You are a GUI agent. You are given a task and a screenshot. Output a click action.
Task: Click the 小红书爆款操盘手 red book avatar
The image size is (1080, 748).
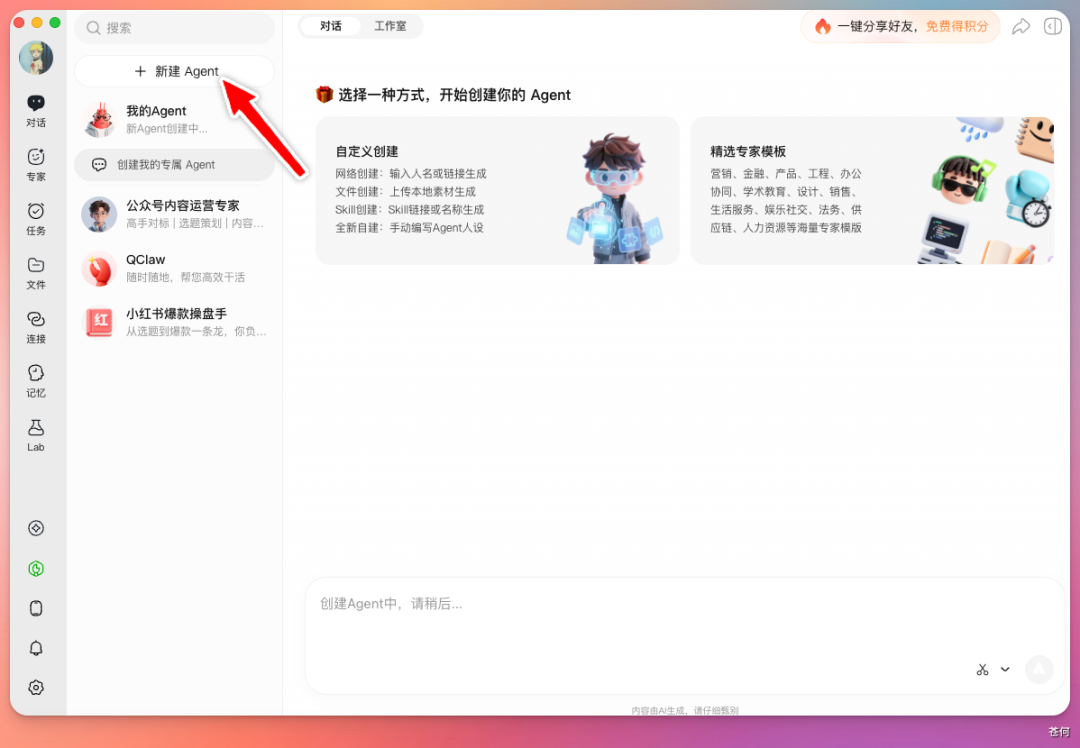coord(99,322)
